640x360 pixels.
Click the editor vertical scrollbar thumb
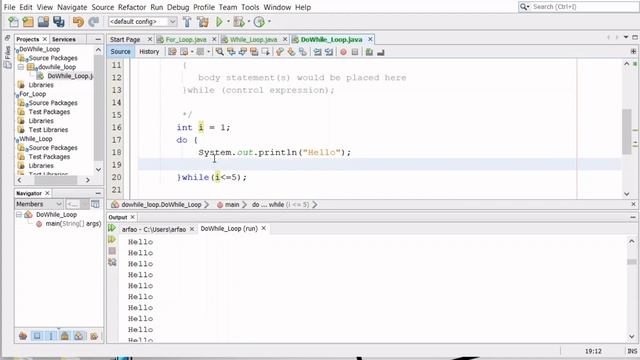tap(627, 131)
